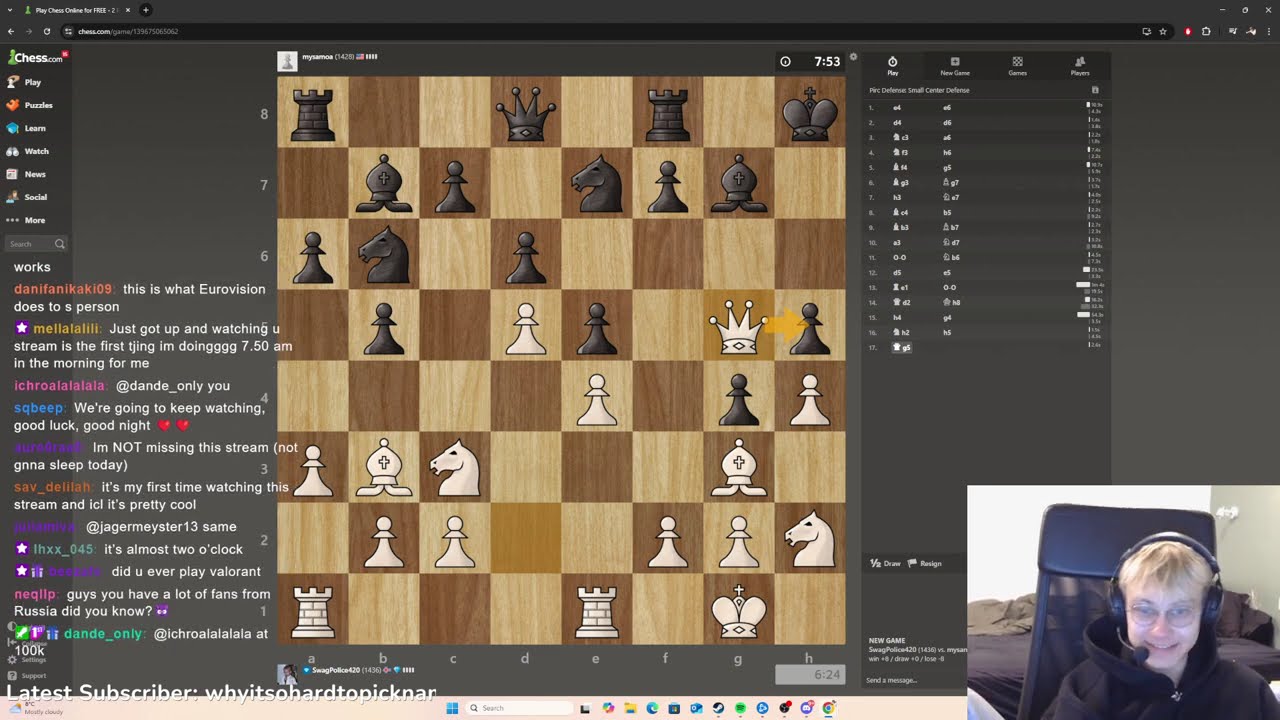This screenshot has height=720, width=1280.
Task: Select the black king on h8
Action: 810,113
